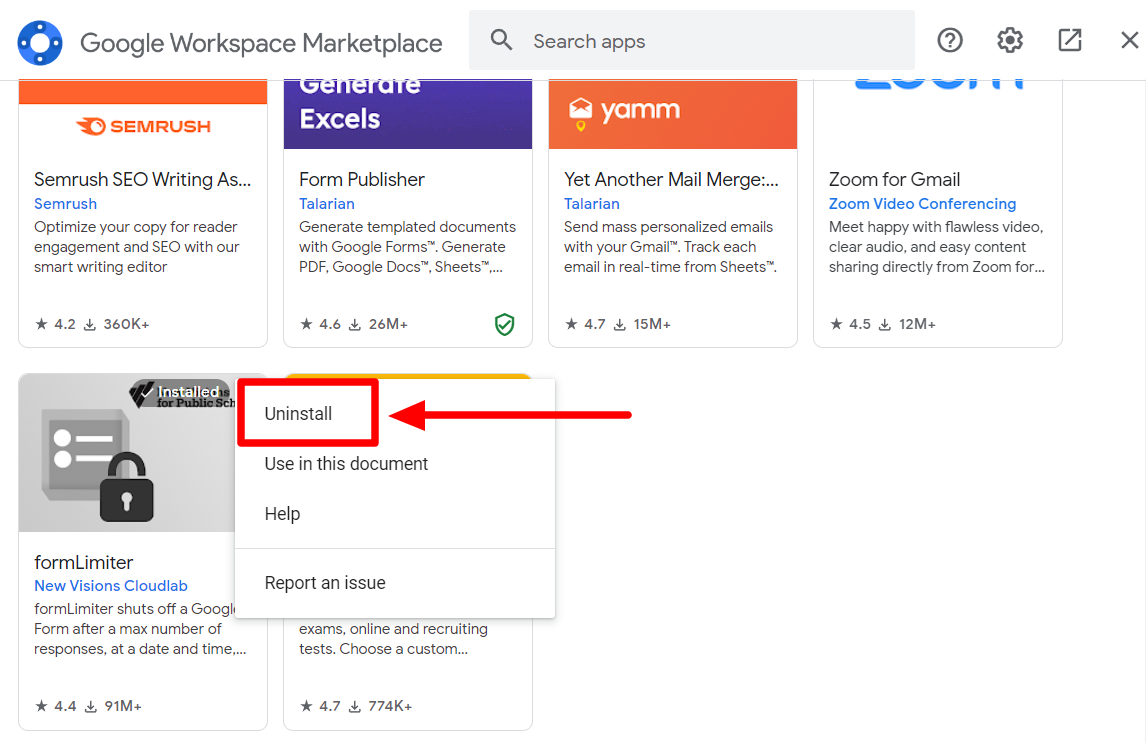
Task: Click the Semrush description text
Action: [137, 247]
